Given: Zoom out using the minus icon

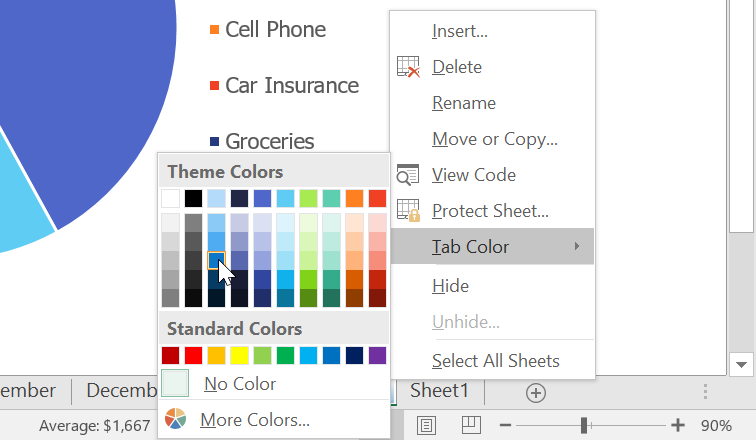Looking at the screenshot, I should tap(506, 425).
